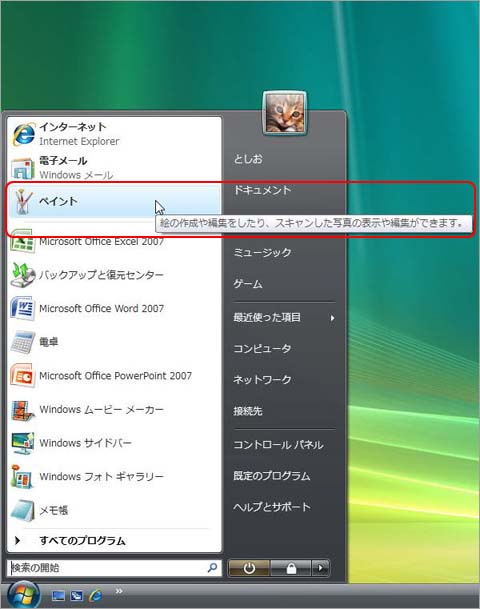480x609 pixels.
Task: Click the power button icon
Action: (249, 569)
